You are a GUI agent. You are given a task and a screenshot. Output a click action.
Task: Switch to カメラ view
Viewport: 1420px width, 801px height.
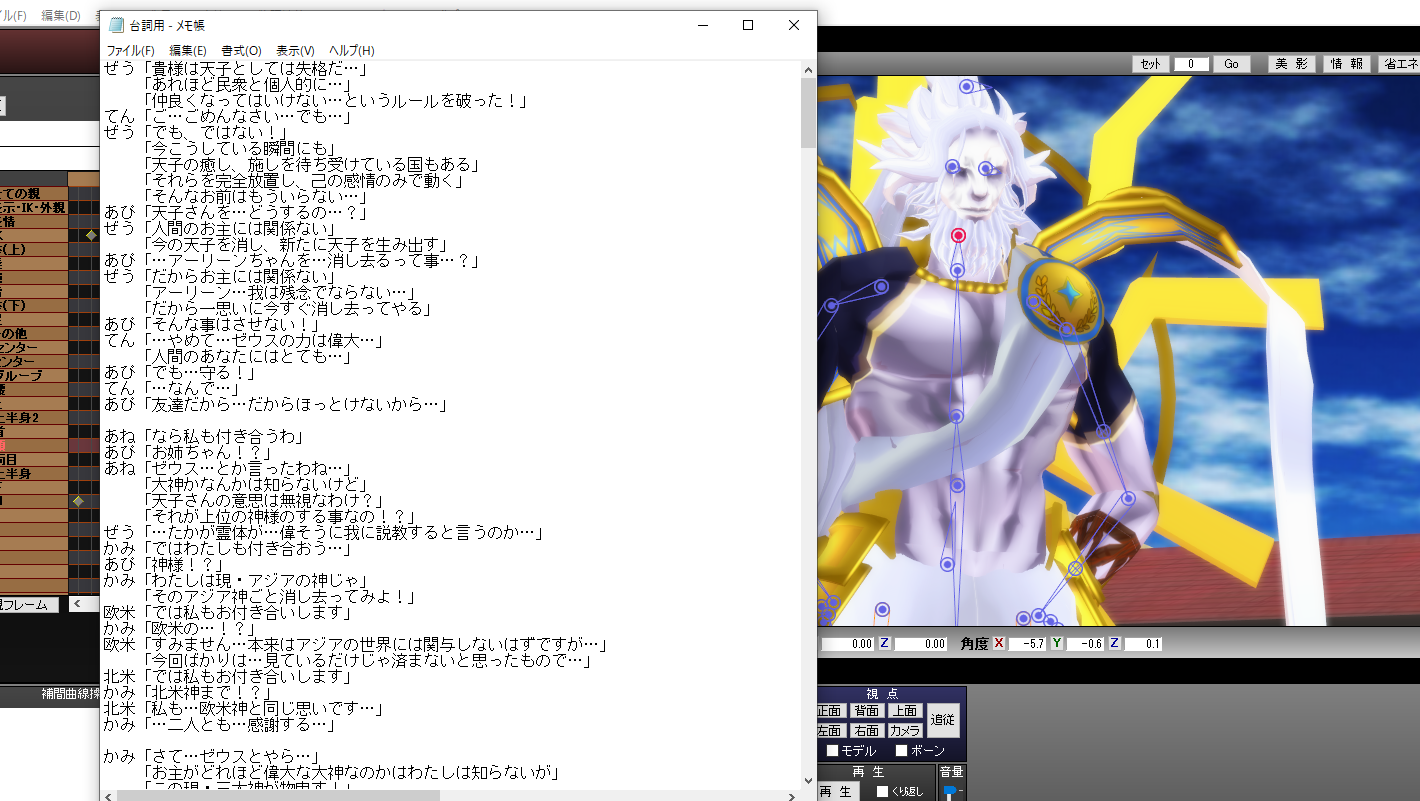[903, 731]
